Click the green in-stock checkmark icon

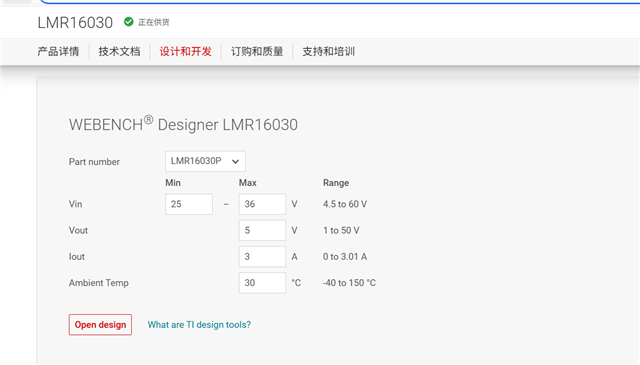tap(129, 22)
